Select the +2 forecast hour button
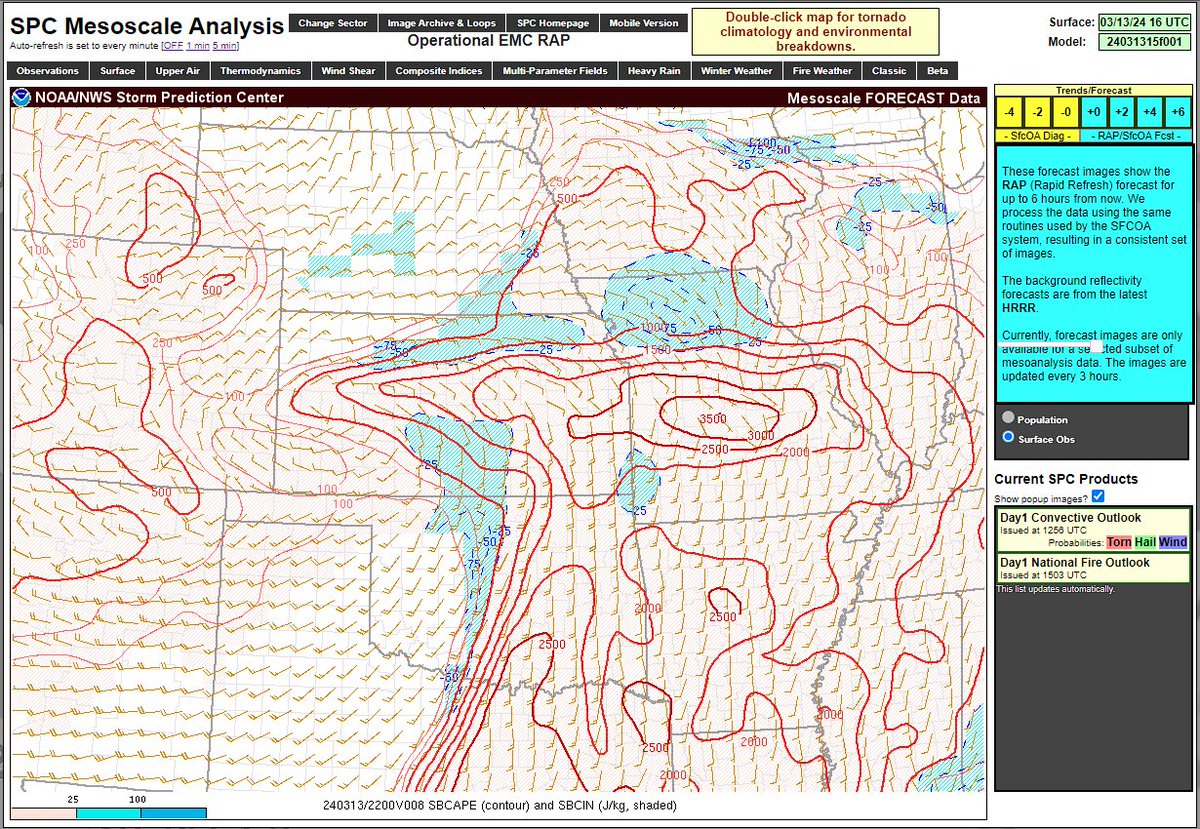The width and height of the screenshot is (1200, 829). 1122,111
